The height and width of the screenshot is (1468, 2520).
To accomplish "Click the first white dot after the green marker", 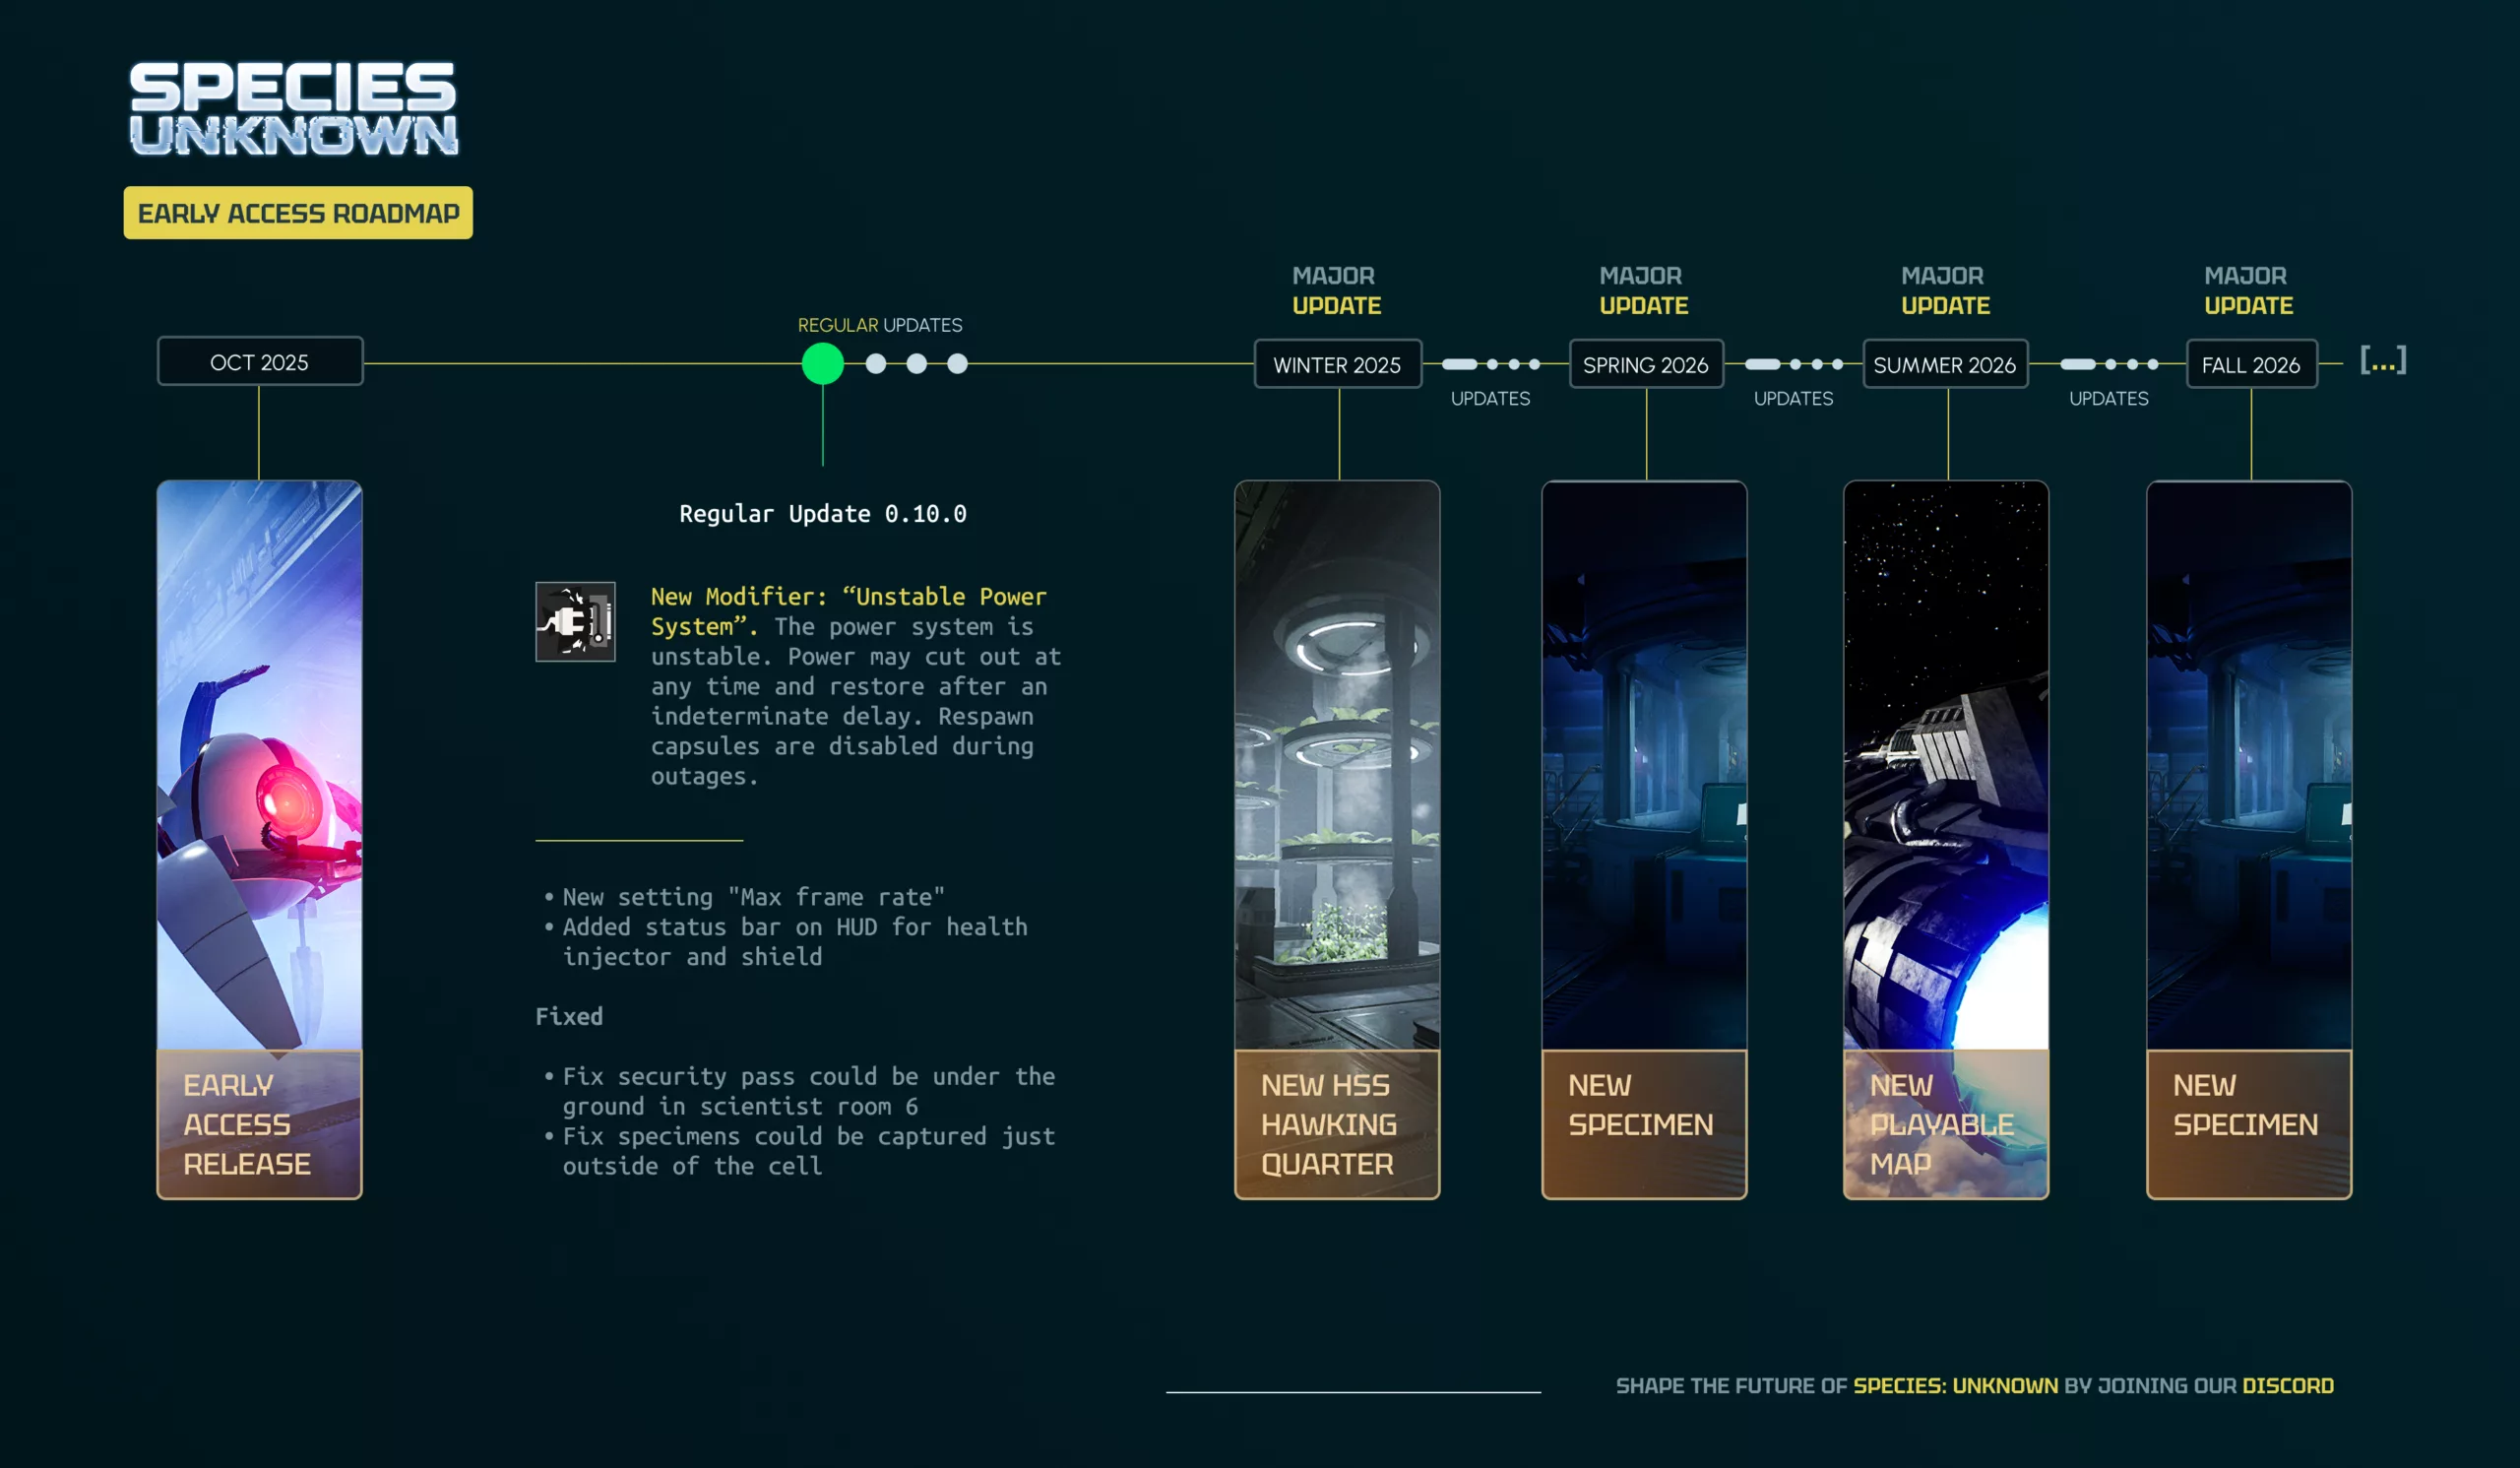I will click(x=876, y=364).
